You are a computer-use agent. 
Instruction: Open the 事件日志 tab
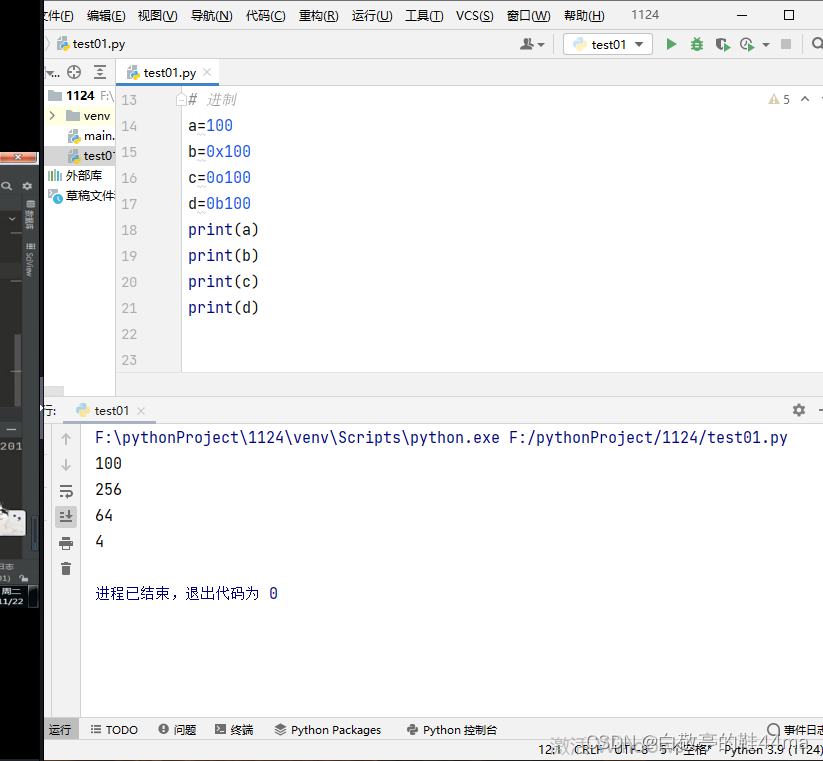point(795,730)
